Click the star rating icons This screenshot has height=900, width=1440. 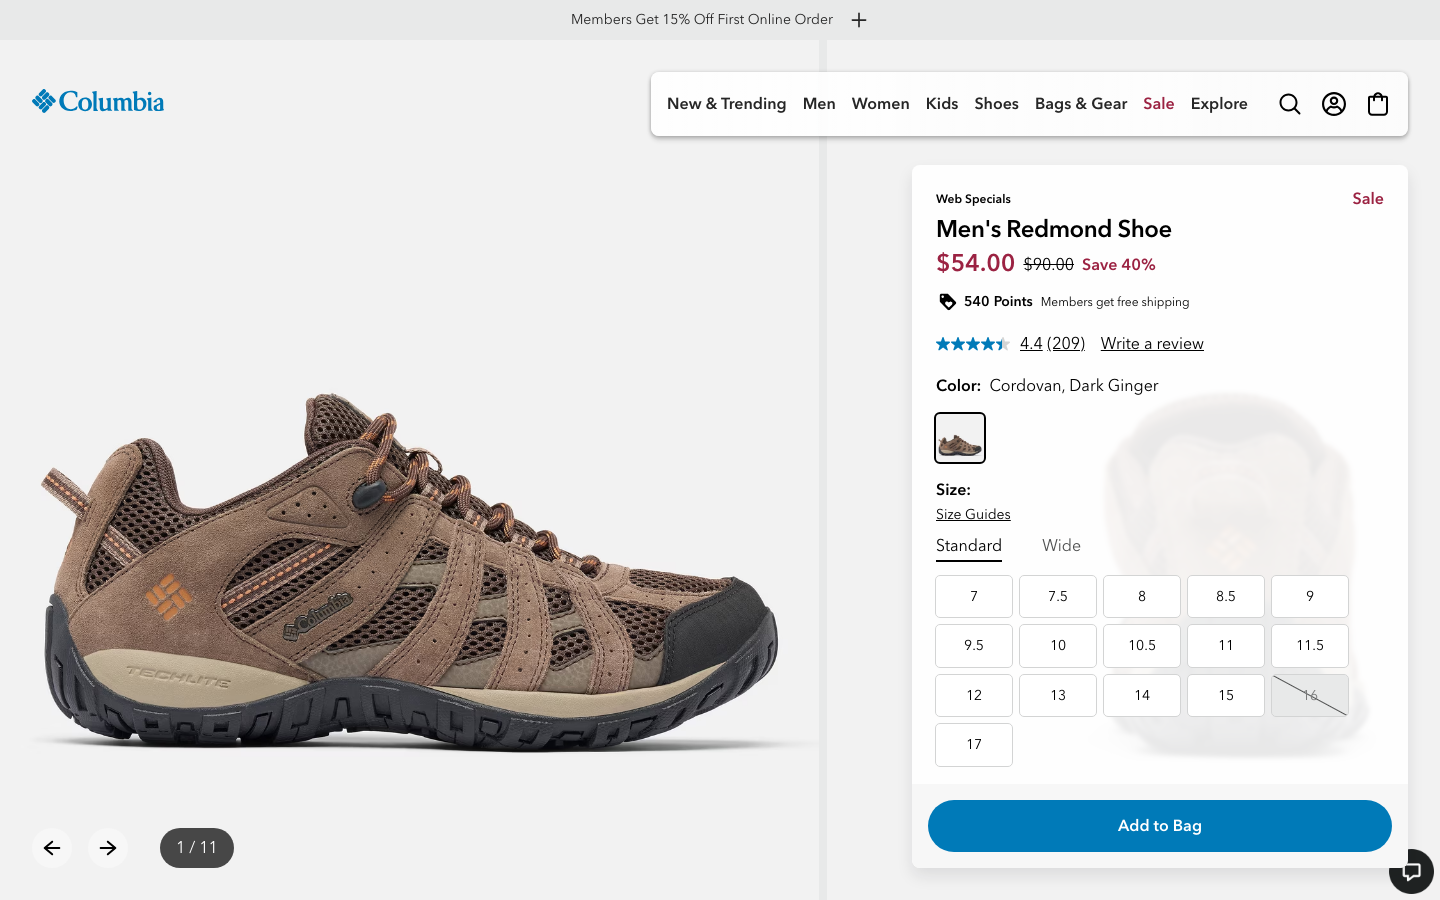click(x=973, y=344)
